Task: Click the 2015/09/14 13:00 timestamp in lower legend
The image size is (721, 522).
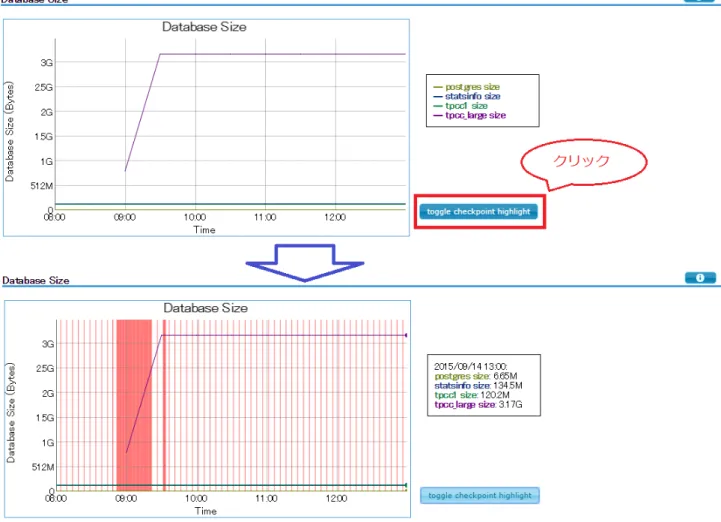Action: pyautogui.click(x=471, y=367)
